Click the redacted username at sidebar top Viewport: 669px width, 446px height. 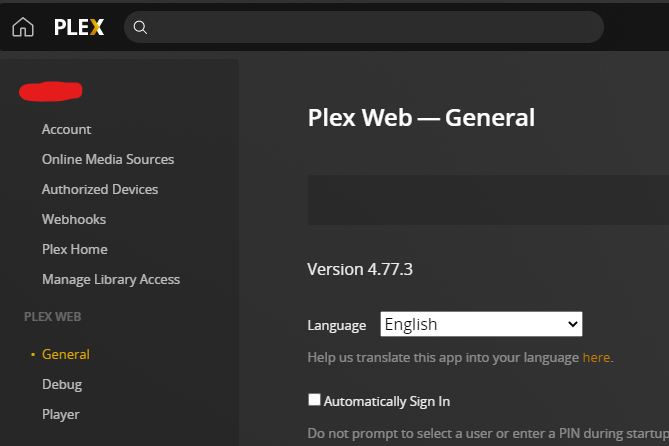tap(50, 91)
